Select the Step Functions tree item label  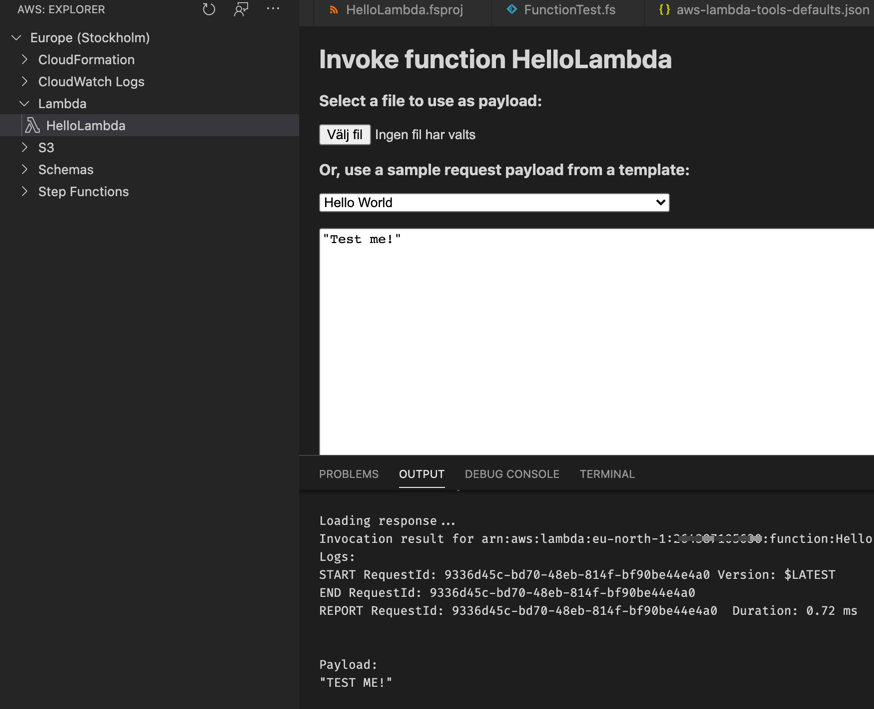[84, 192]
